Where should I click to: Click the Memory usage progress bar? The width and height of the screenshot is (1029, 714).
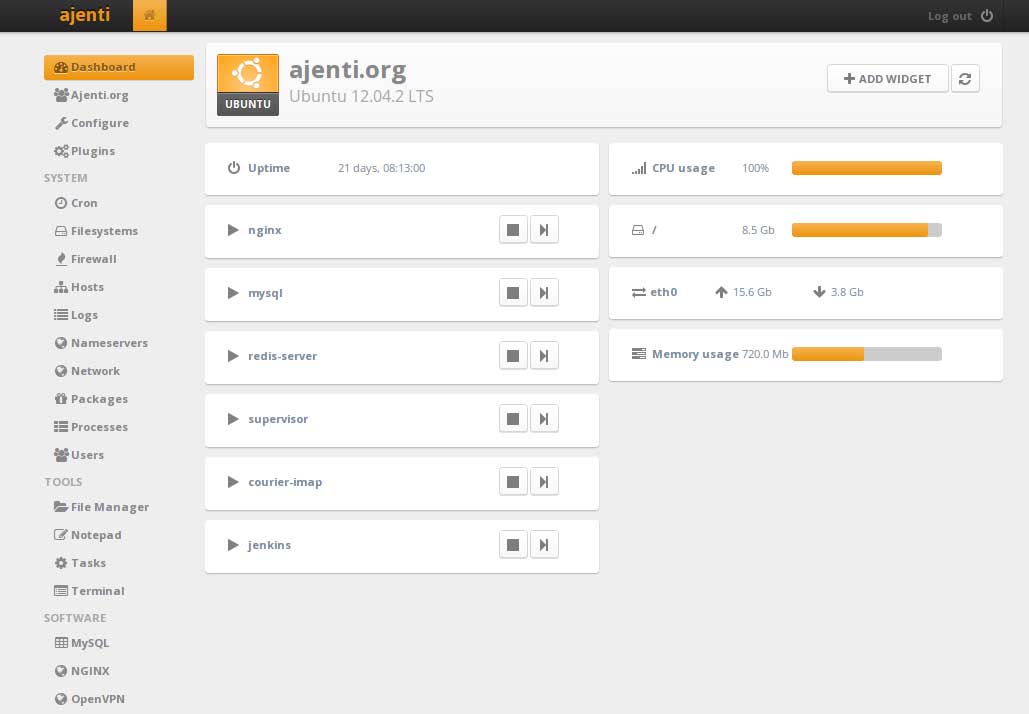866,354
